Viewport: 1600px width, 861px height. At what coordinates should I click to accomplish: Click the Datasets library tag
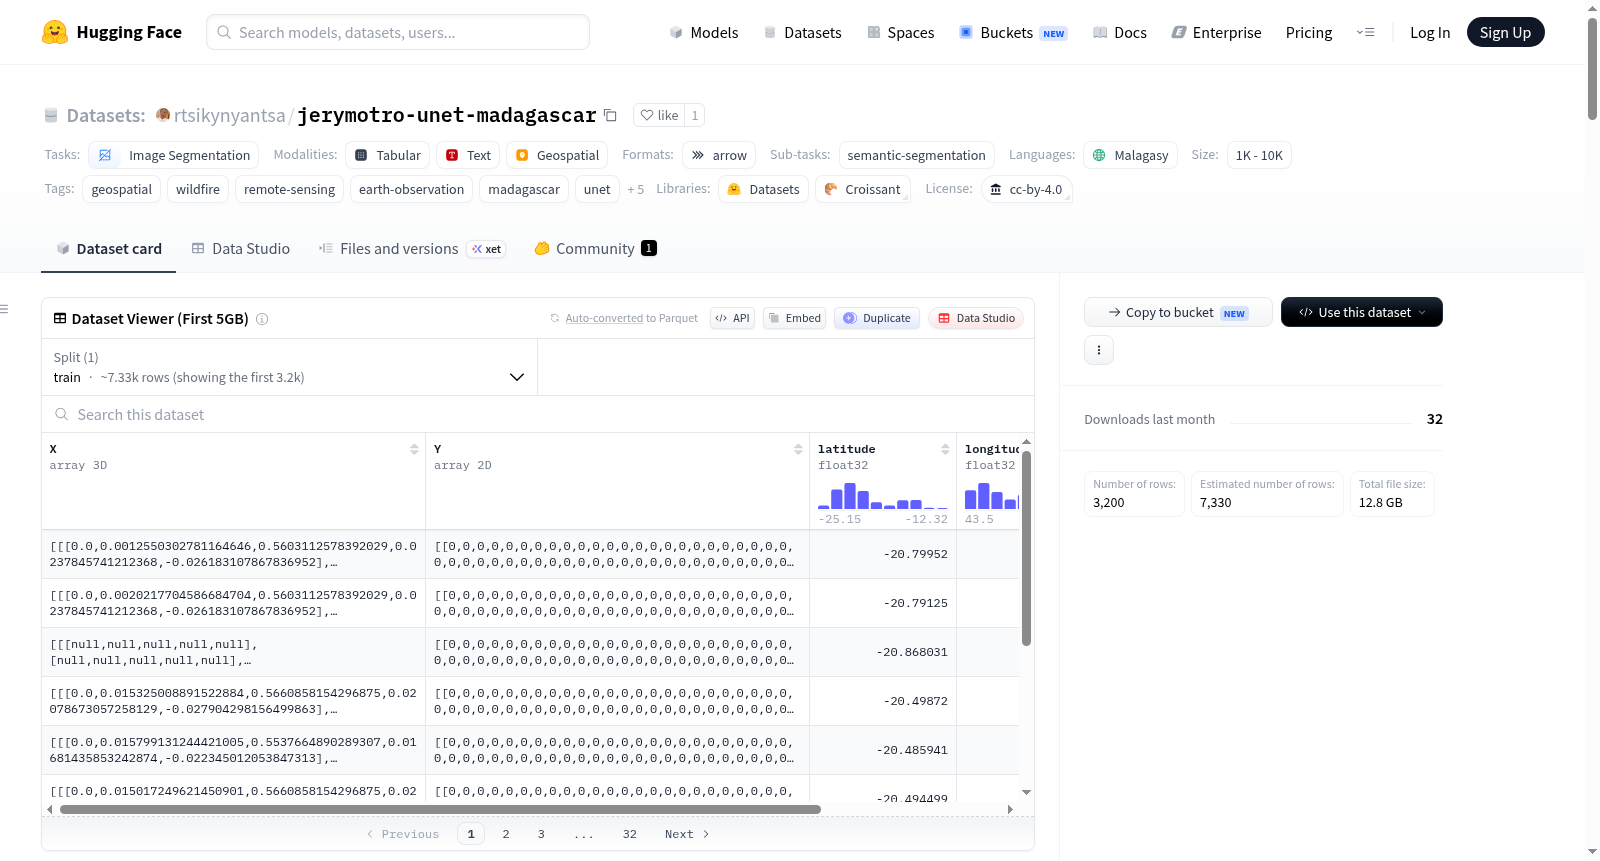point(764,189)
